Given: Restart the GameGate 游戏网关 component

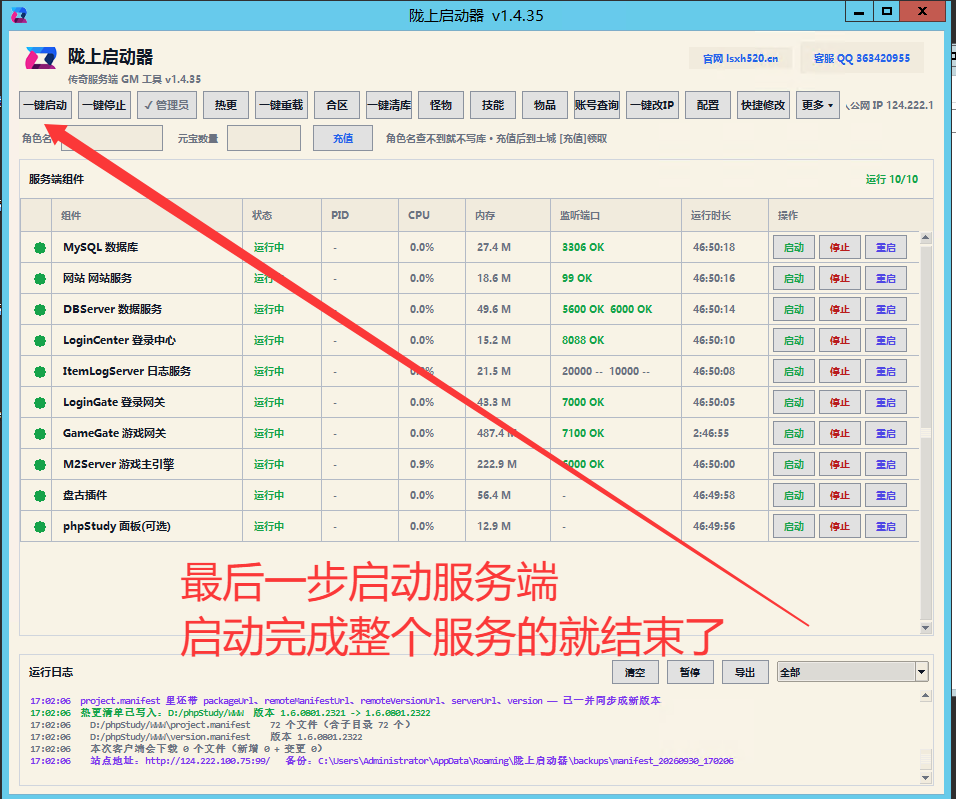Looking at the screenshot, I should [885, 433].
